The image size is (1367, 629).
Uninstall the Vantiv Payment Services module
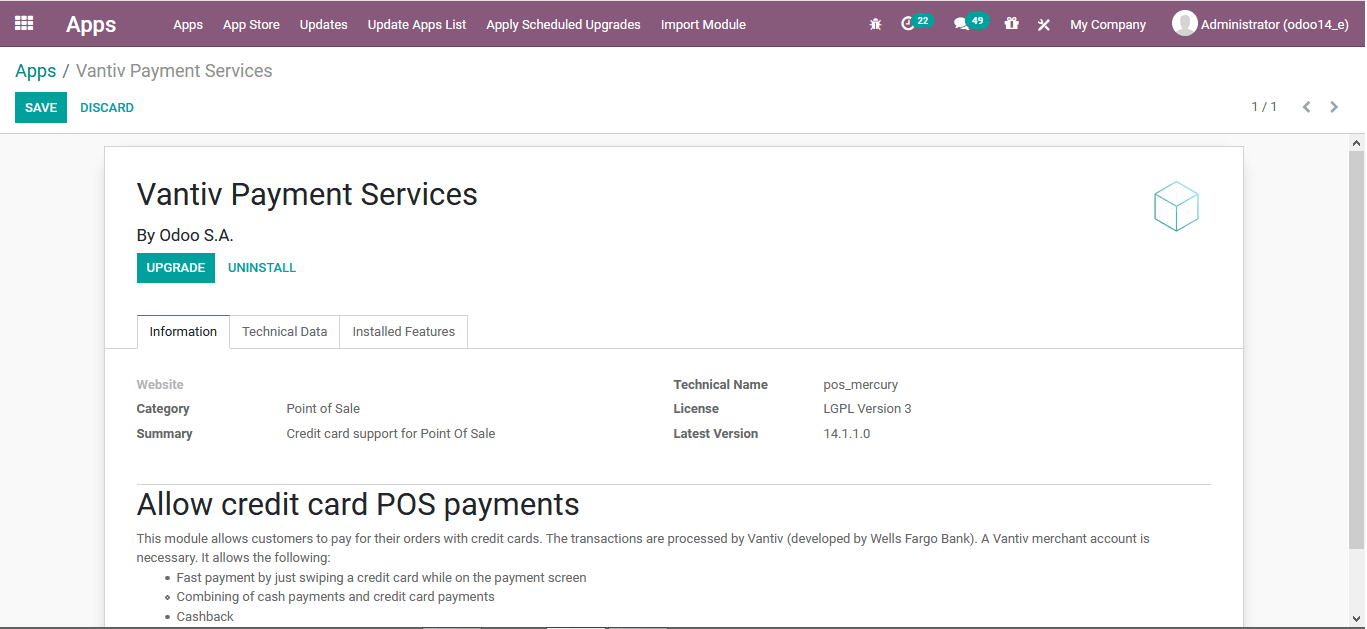tap(262, 267)
